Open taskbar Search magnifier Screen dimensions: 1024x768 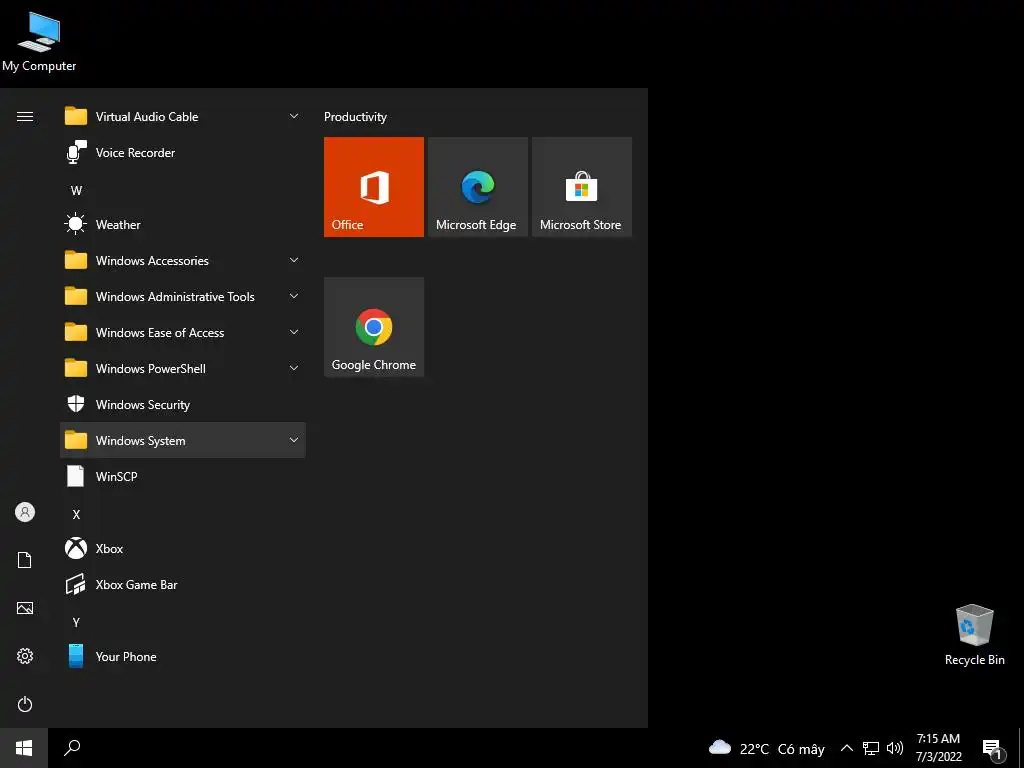tap(72, 748)
